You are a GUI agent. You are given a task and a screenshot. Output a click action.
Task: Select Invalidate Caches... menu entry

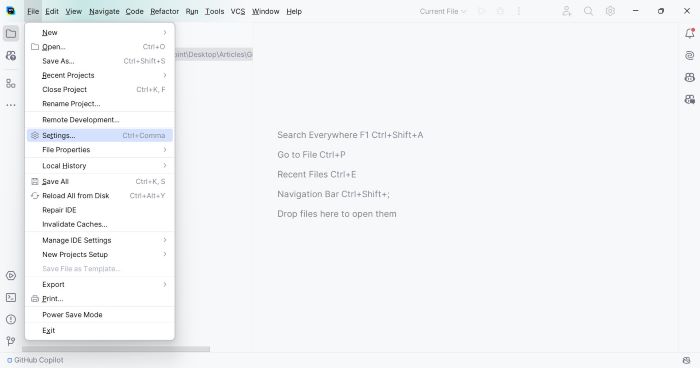pos(100,224)
